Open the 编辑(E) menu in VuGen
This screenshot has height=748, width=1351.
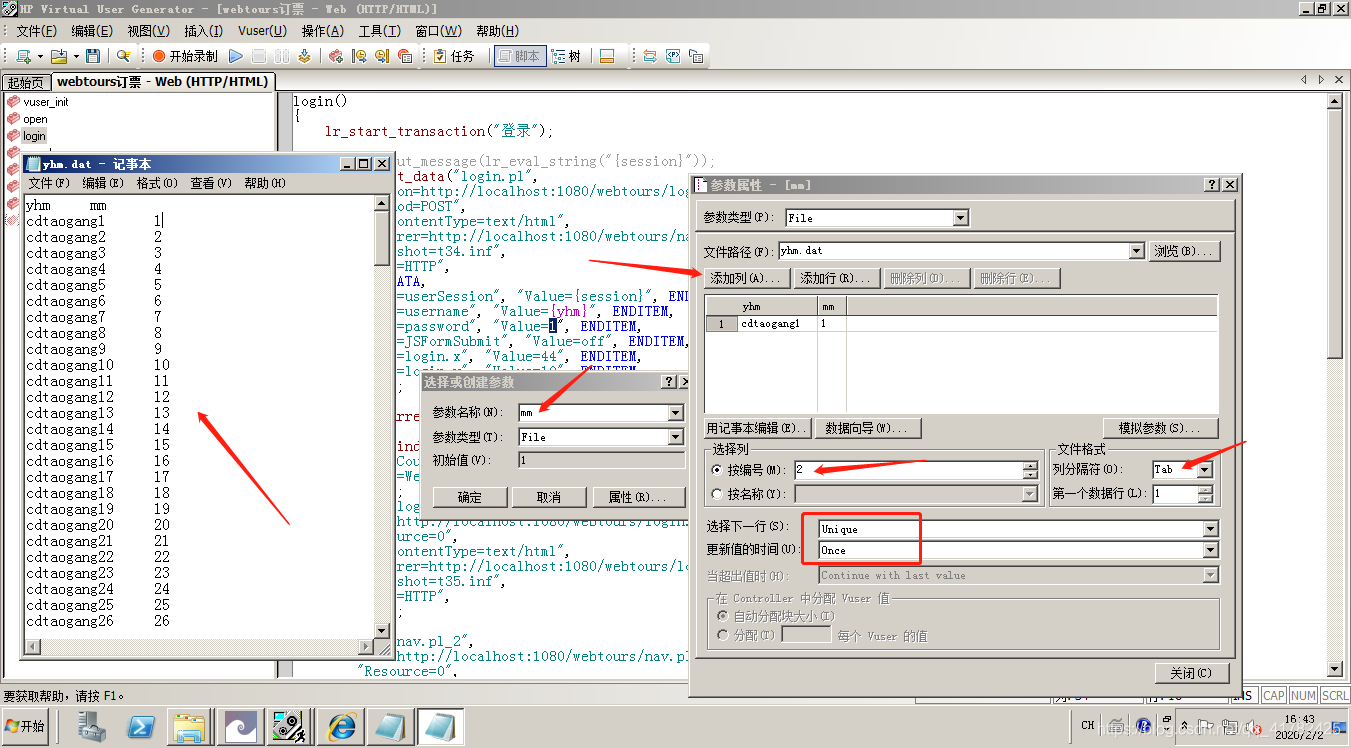click(92, 31)
